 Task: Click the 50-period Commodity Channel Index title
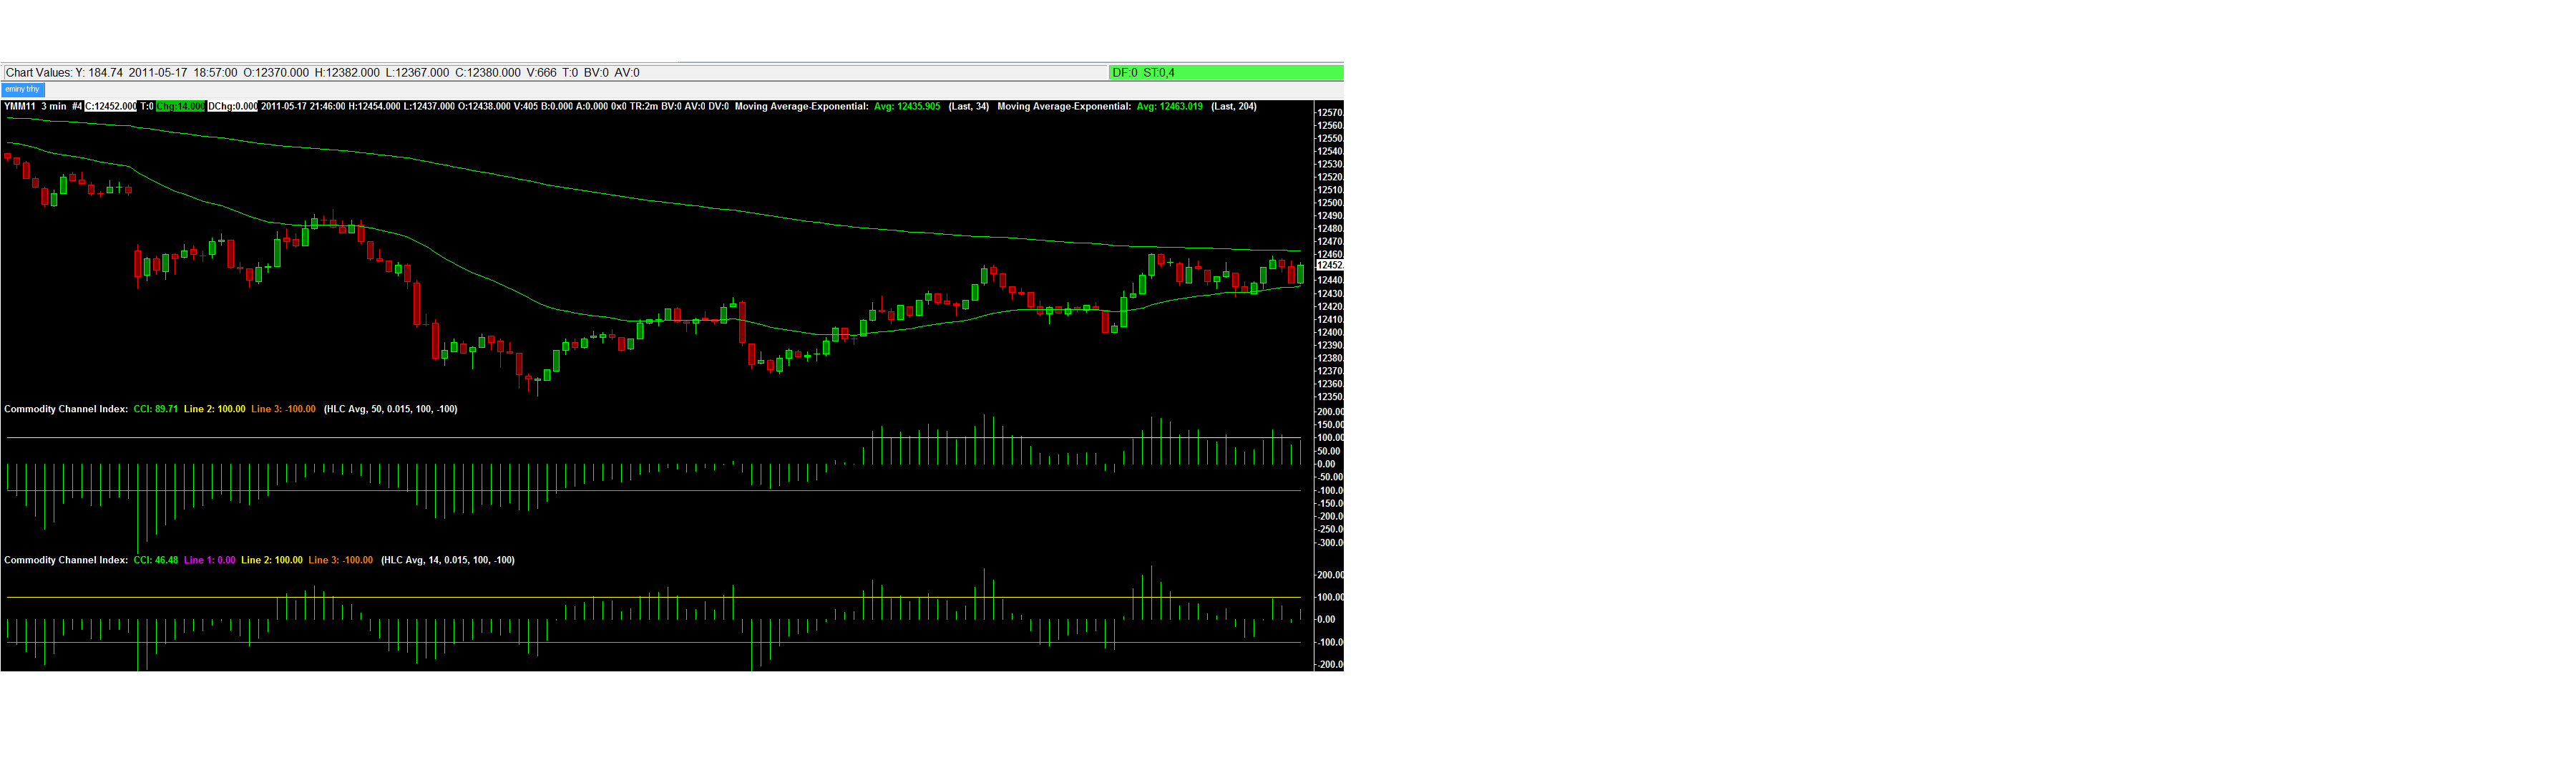pyautogui.click(x=66, y=409)
